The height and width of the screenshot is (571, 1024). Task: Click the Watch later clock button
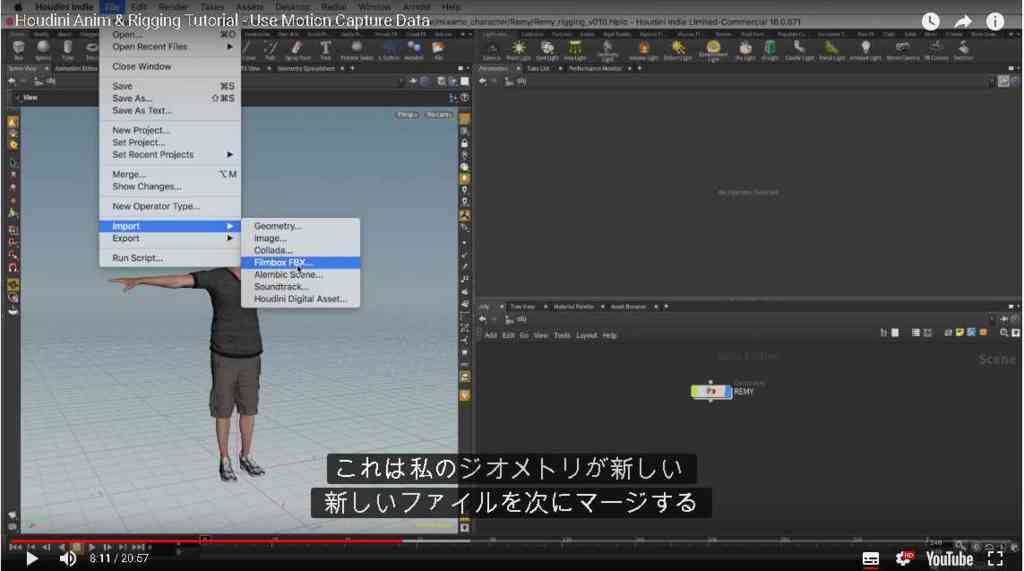(x=931, y=22)
